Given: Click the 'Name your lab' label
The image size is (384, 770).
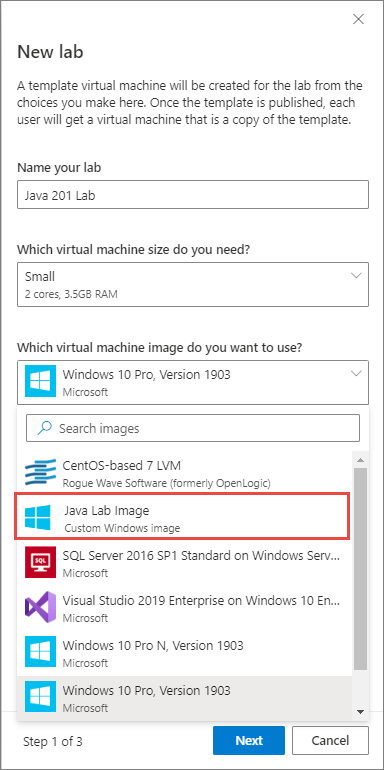Looking at the screenshot, I should tap(59, 167).
